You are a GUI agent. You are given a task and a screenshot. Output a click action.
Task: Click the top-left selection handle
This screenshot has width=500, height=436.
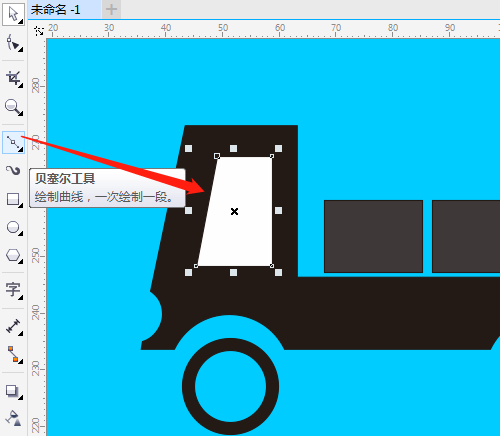[x=188, y=148]
